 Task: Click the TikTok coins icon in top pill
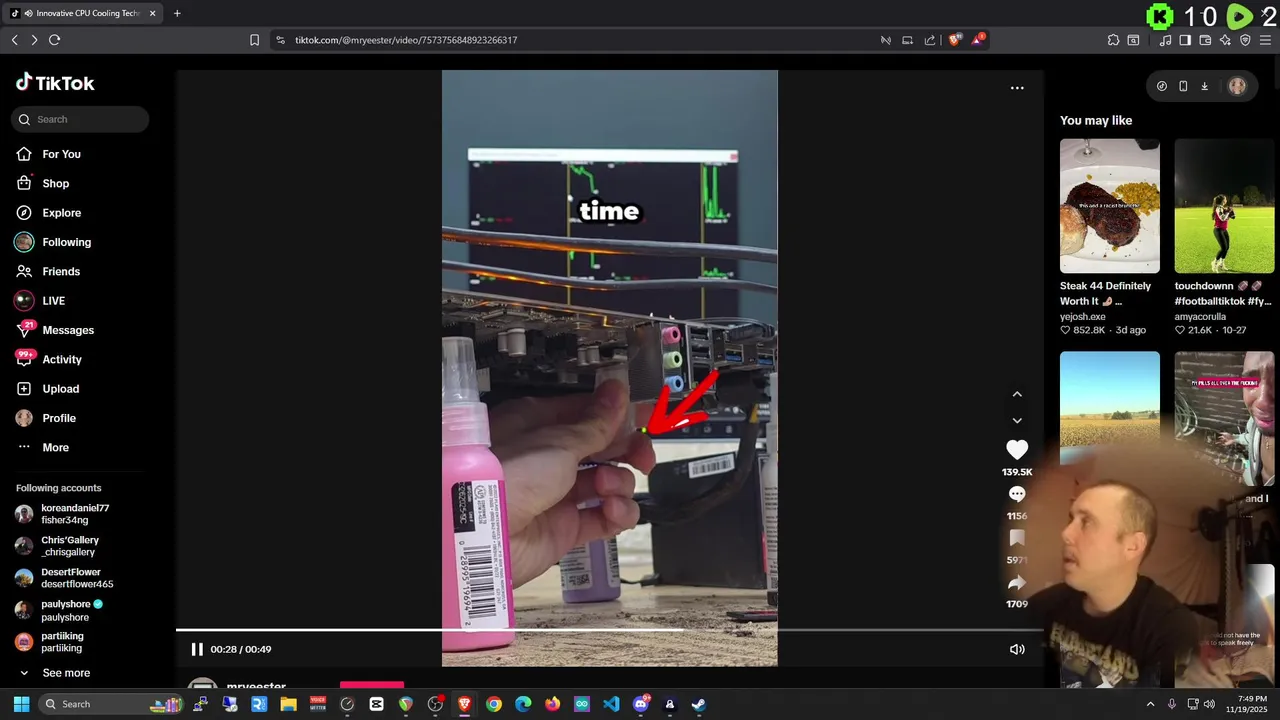tap(1162, 86)
